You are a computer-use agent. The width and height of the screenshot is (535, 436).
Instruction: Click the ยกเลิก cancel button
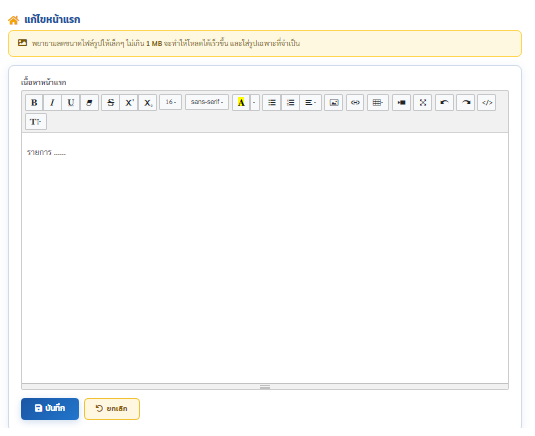pos(112,409)
